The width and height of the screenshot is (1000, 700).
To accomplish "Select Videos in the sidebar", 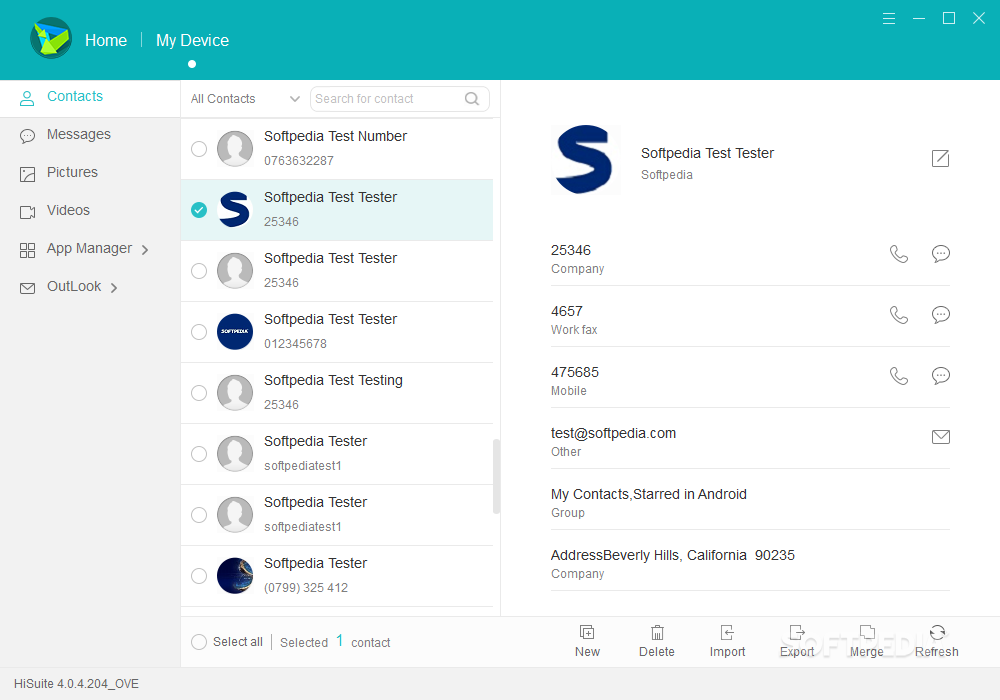I will pos(90,211).
